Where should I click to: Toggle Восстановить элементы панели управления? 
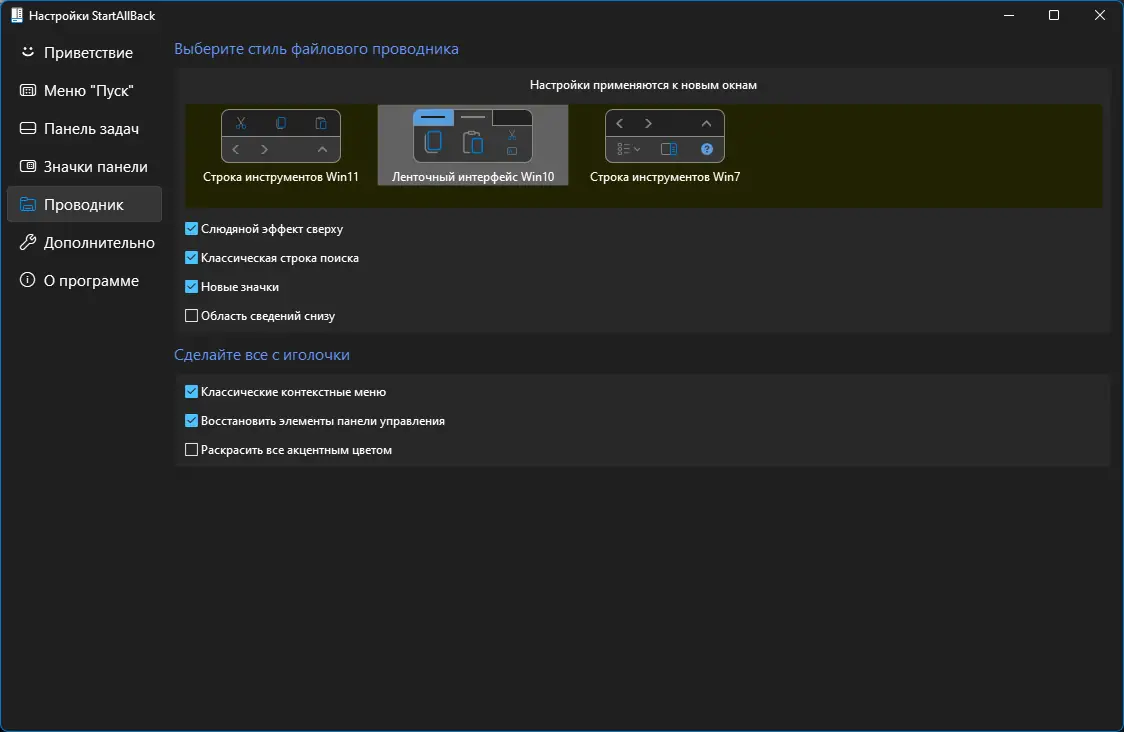pyautogui.click(x=191, y=421)
